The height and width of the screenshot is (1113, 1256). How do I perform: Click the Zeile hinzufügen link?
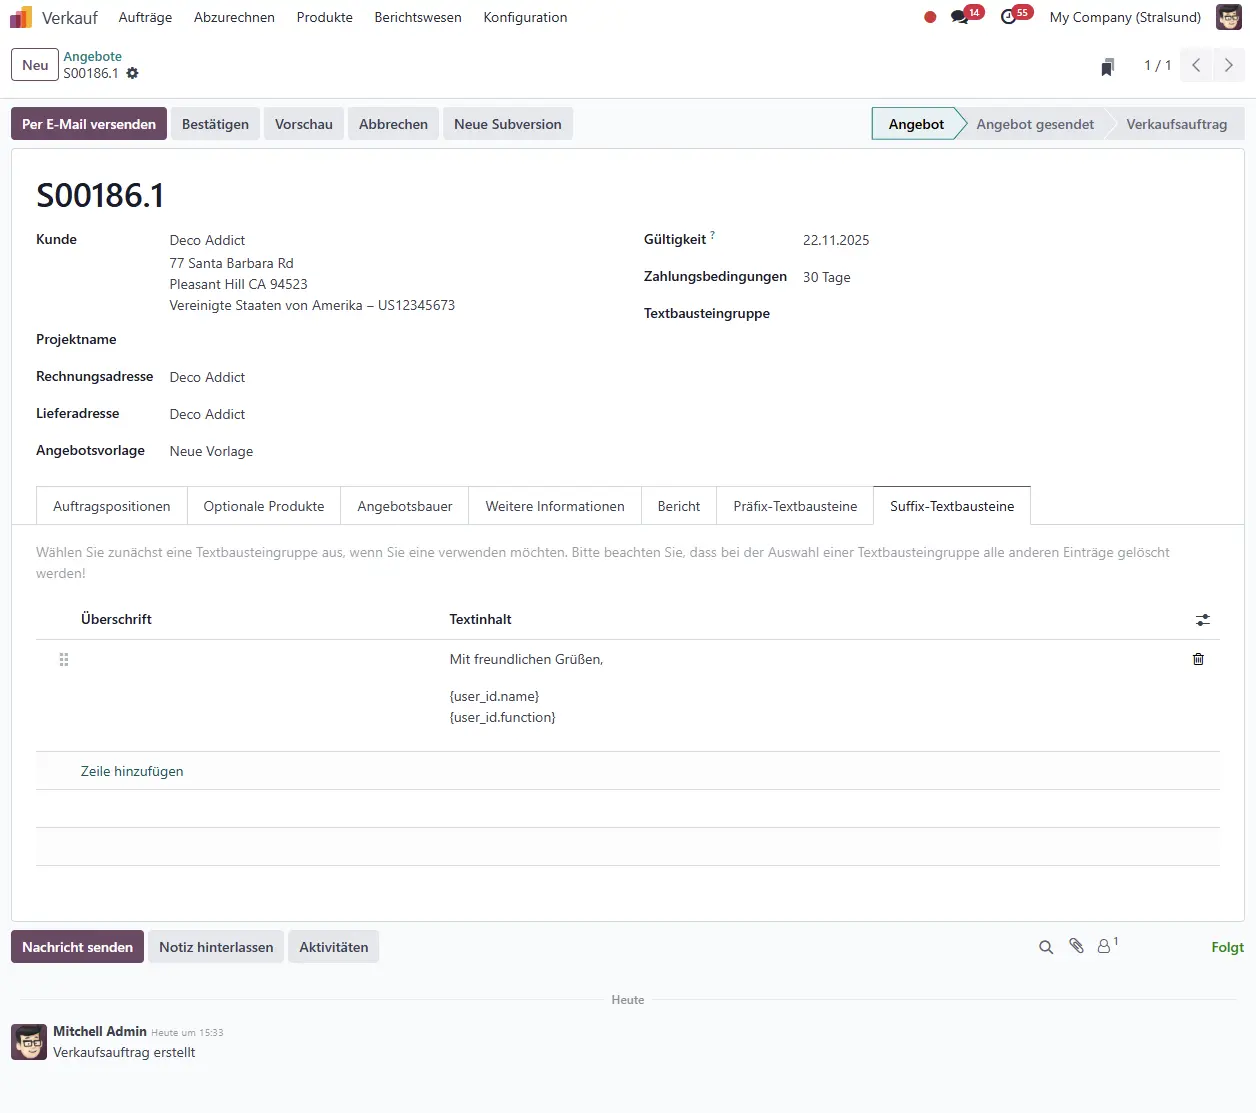[x=132, y=771]
